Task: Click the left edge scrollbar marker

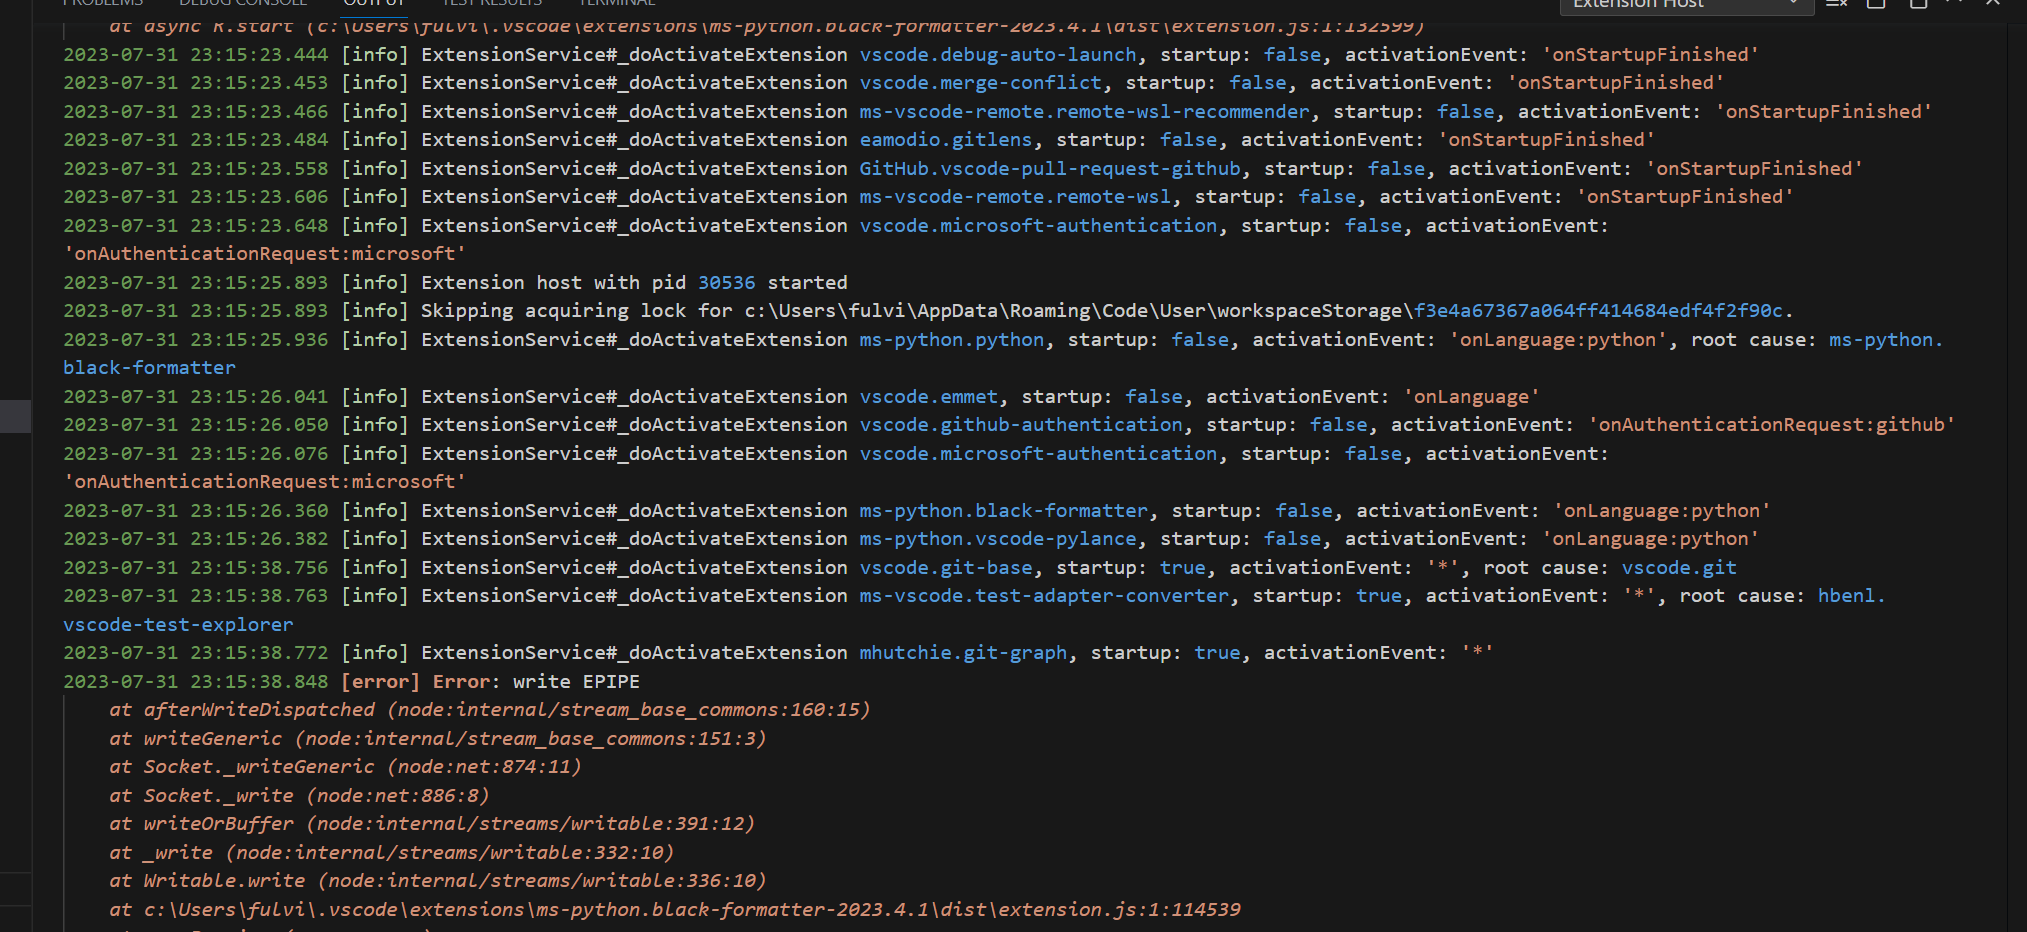Action: click(x=15, y=417)
